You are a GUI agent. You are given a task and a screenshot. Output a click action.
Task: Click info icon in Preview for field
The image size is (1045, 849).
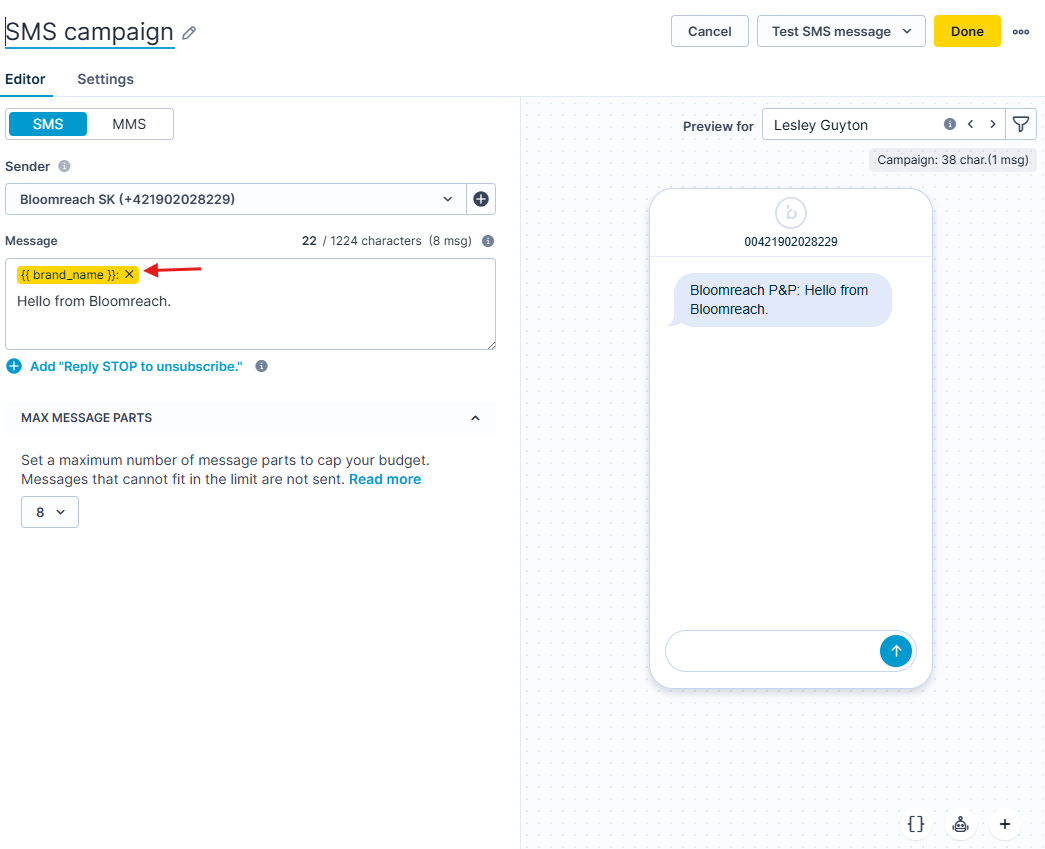[x=950, y=124]
